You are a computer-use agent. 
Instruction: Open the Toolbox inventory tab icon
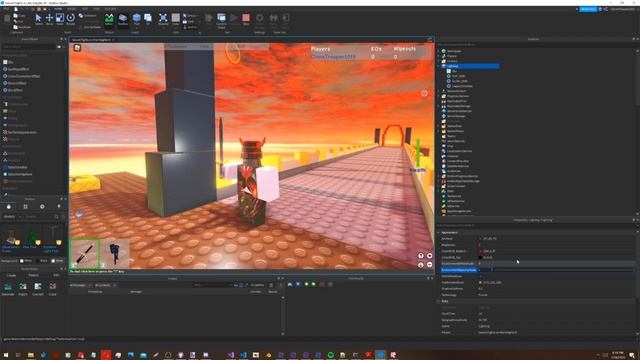[x=25, y=207]
